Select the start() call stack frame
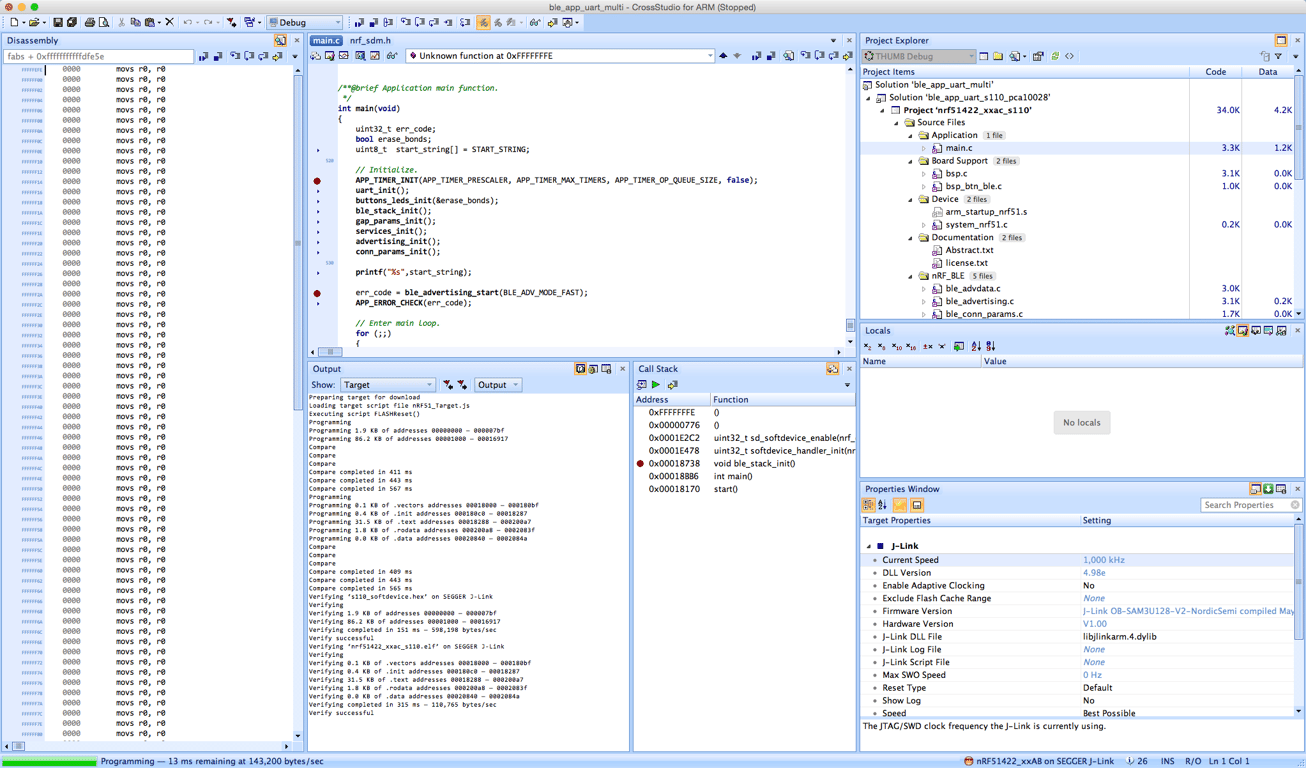Image resolution: width=1306 pixels, height=768 pixels. (744, 489)
